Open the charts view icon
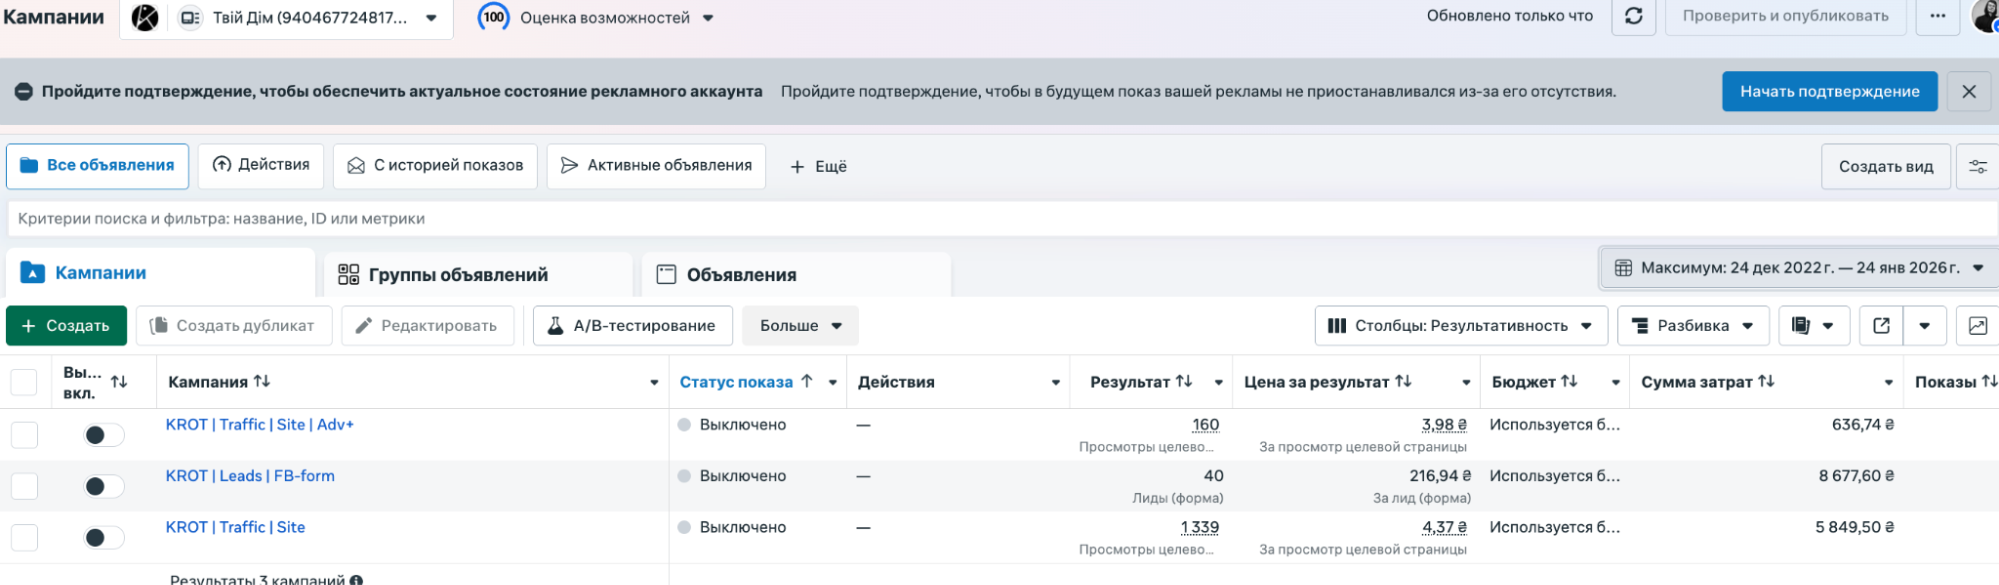1999x585 pixels. point(1977,326)
